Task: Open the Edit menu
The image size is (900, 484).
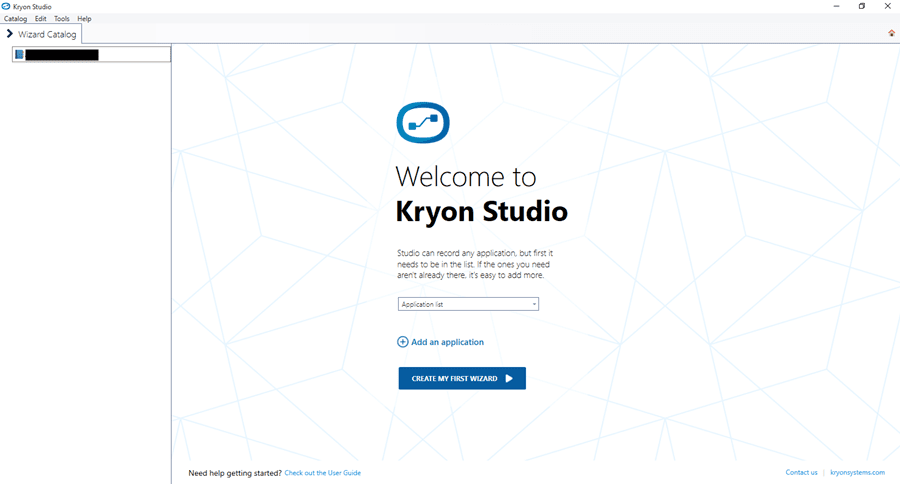Action: tap(40, 19)
